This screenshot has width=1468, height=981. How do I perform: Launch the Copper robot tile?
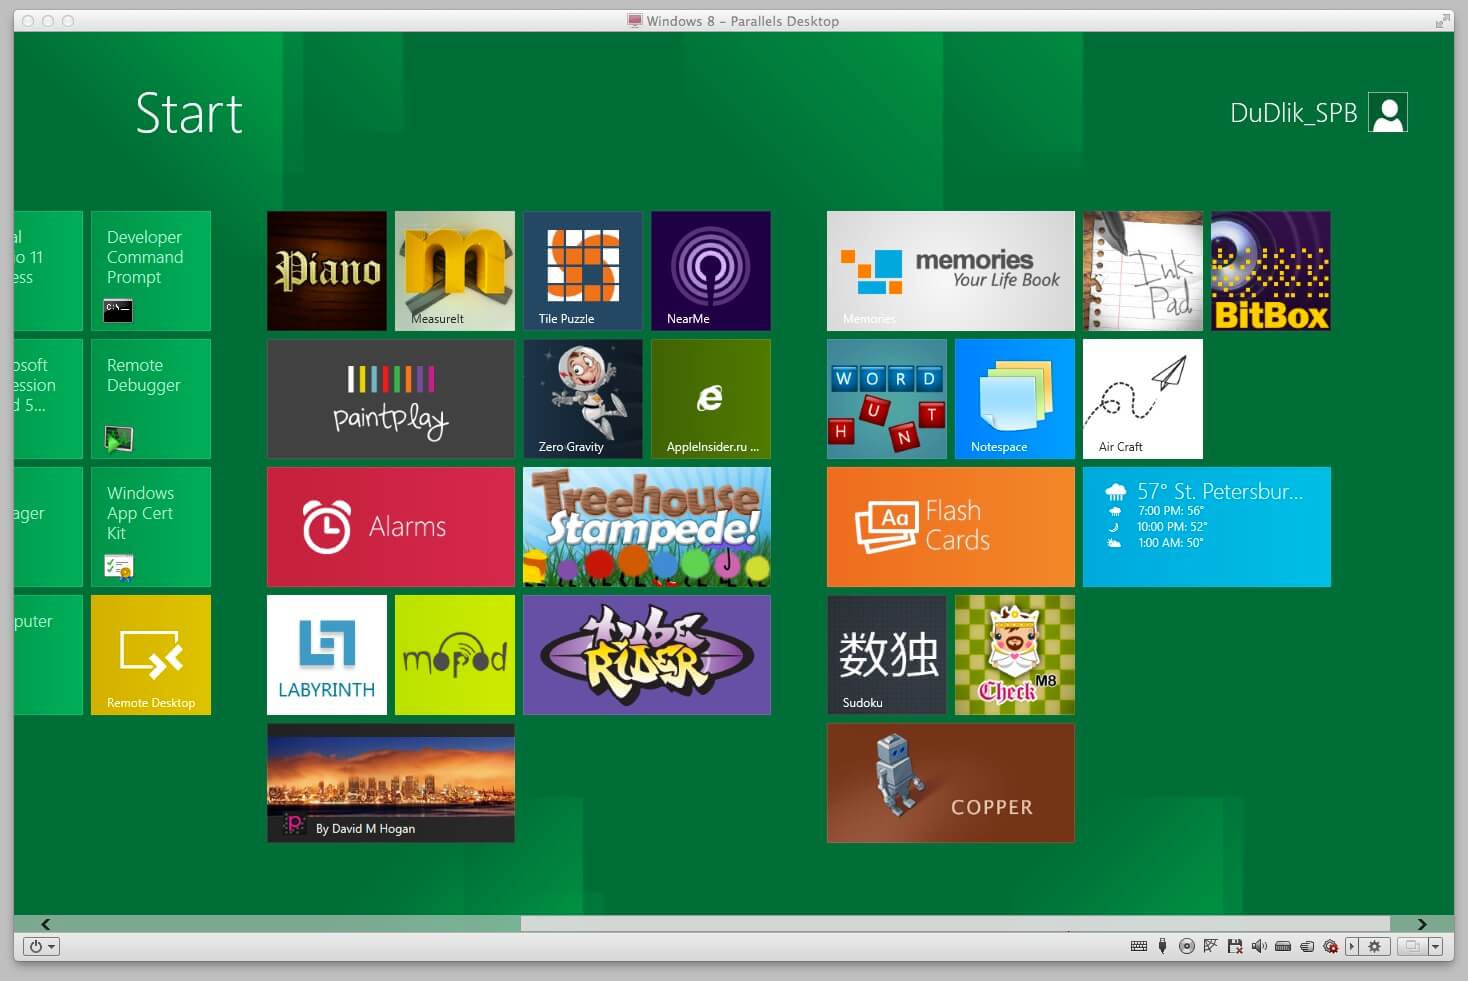click(x=951, y=783)
